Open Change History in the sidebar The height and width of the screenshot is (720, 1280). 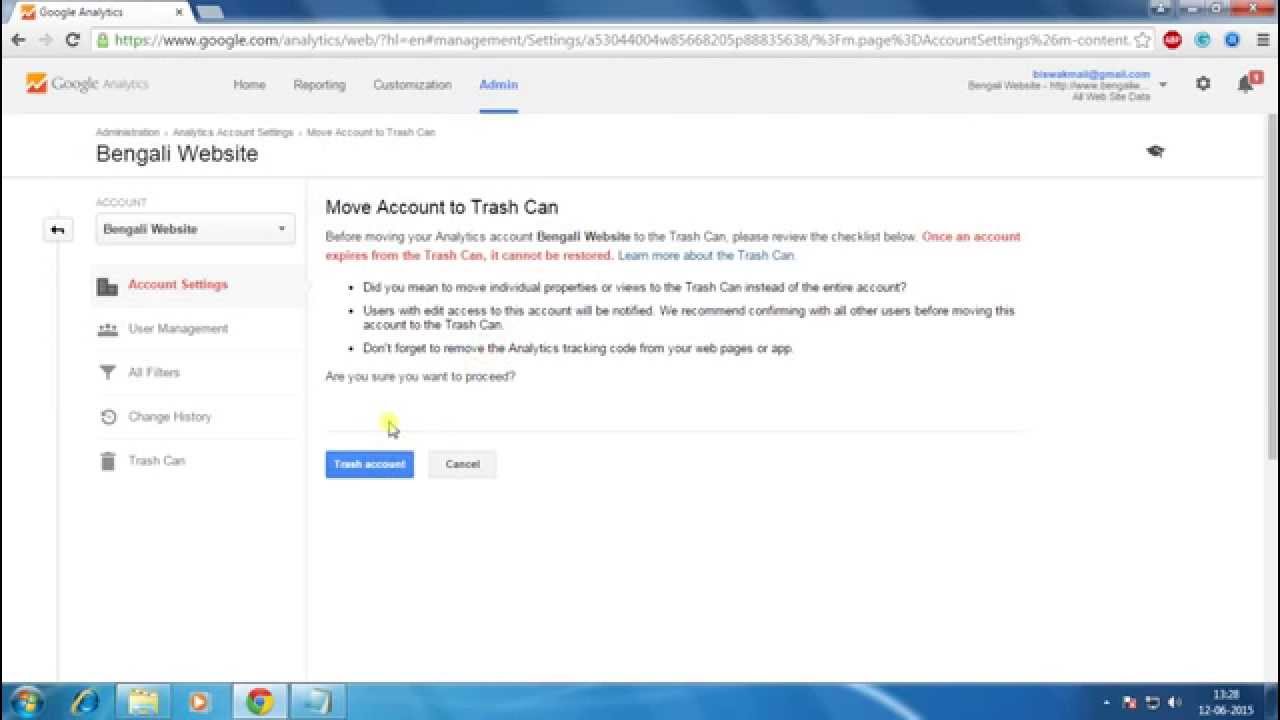(x=170, y=417)
